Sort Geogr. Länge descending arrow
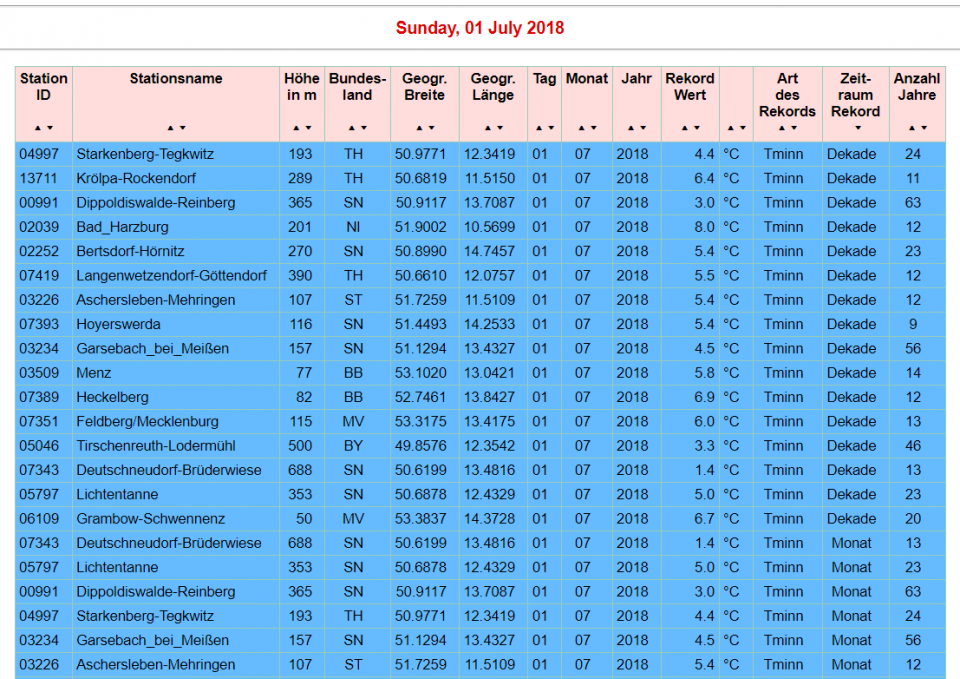The width and height of the screenshot is (960, 679). click(499, 128)
